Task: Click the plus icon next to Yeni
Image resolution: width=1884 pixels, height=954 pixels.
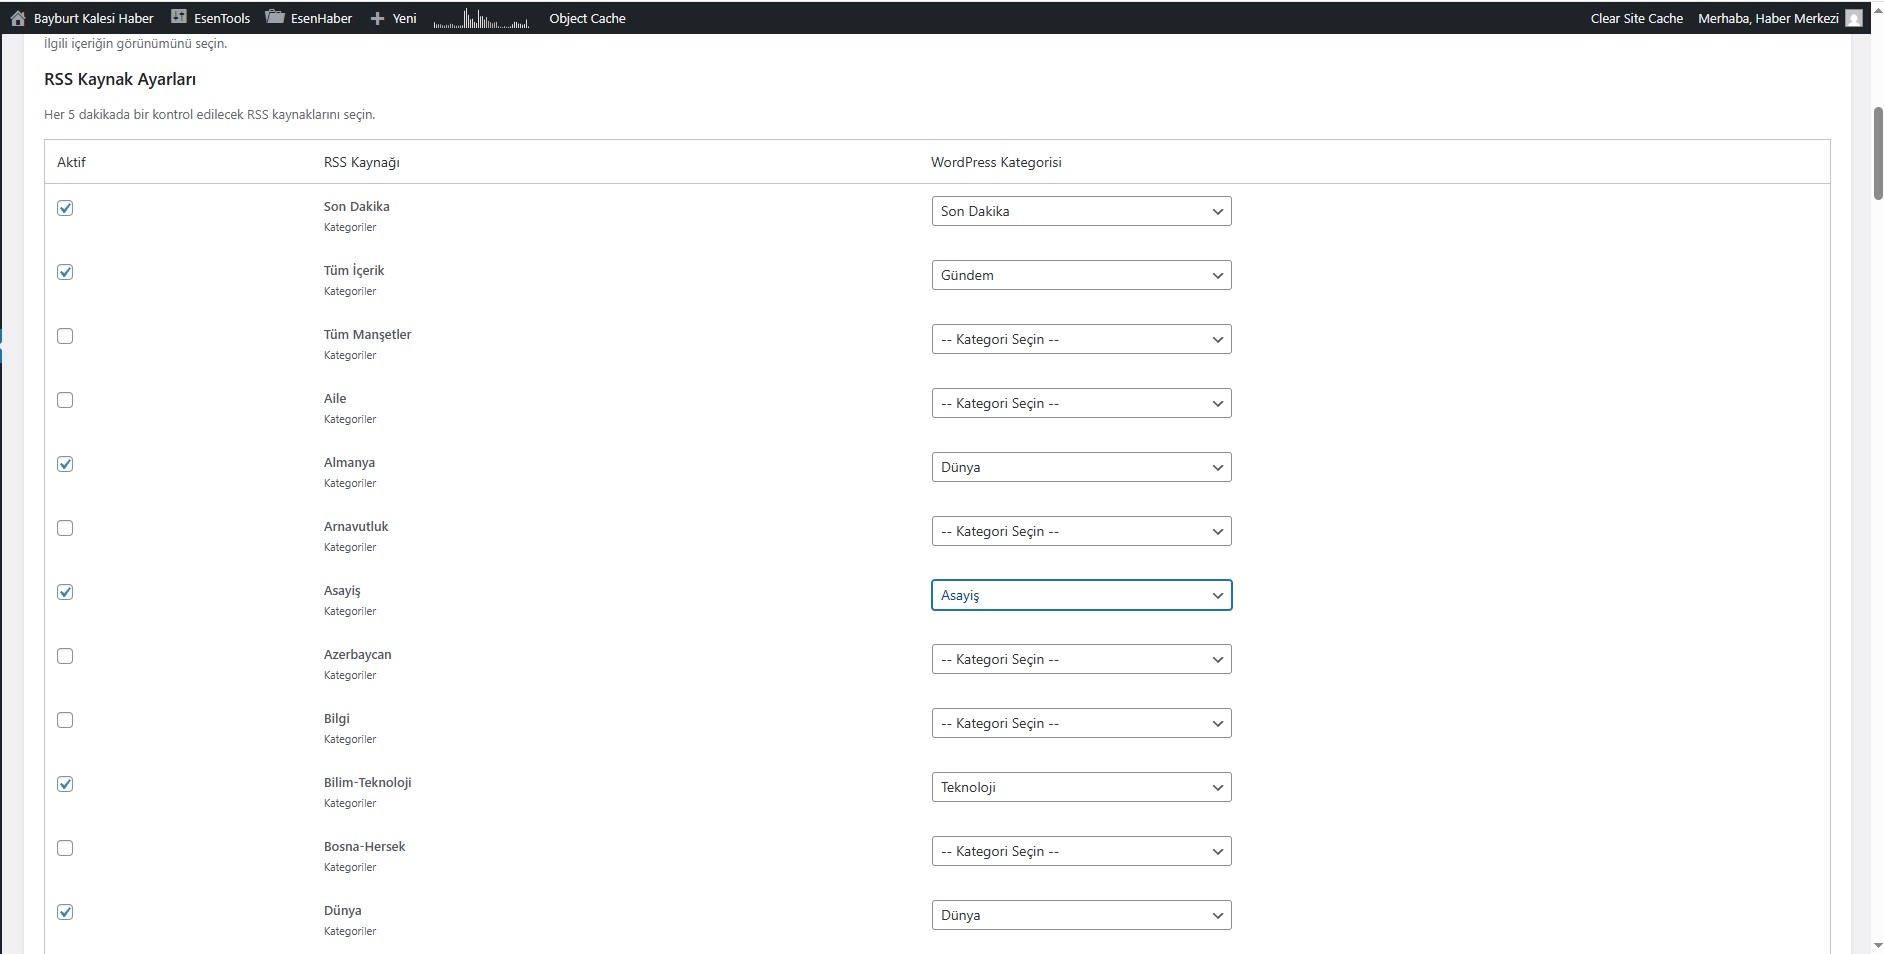Action: (x=377, y=18)
